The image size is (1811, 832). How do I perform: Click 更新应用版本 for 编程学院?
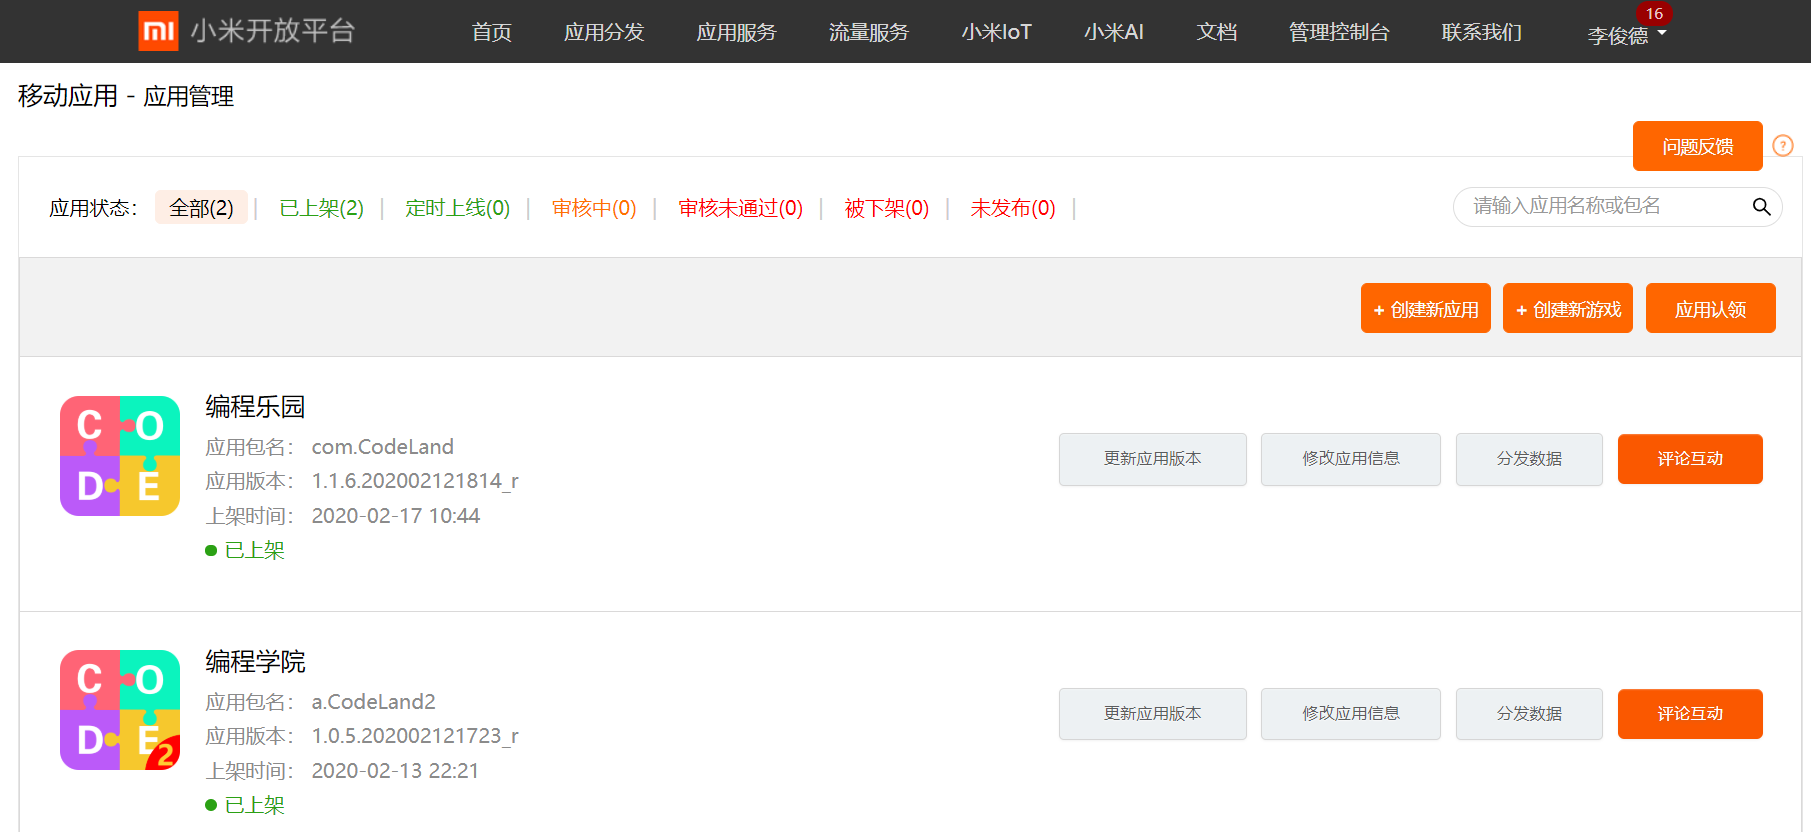click(1153, 714)
